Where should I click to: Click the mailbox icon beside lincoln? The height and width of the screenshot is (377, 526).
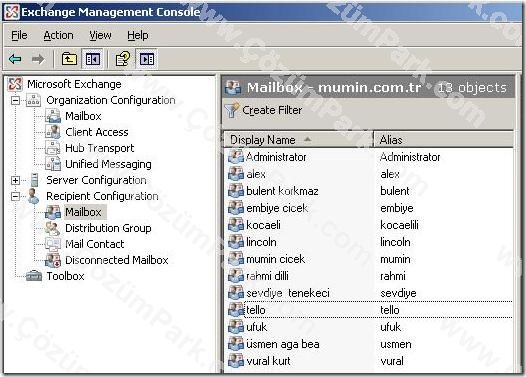click(x=236, y=242)
